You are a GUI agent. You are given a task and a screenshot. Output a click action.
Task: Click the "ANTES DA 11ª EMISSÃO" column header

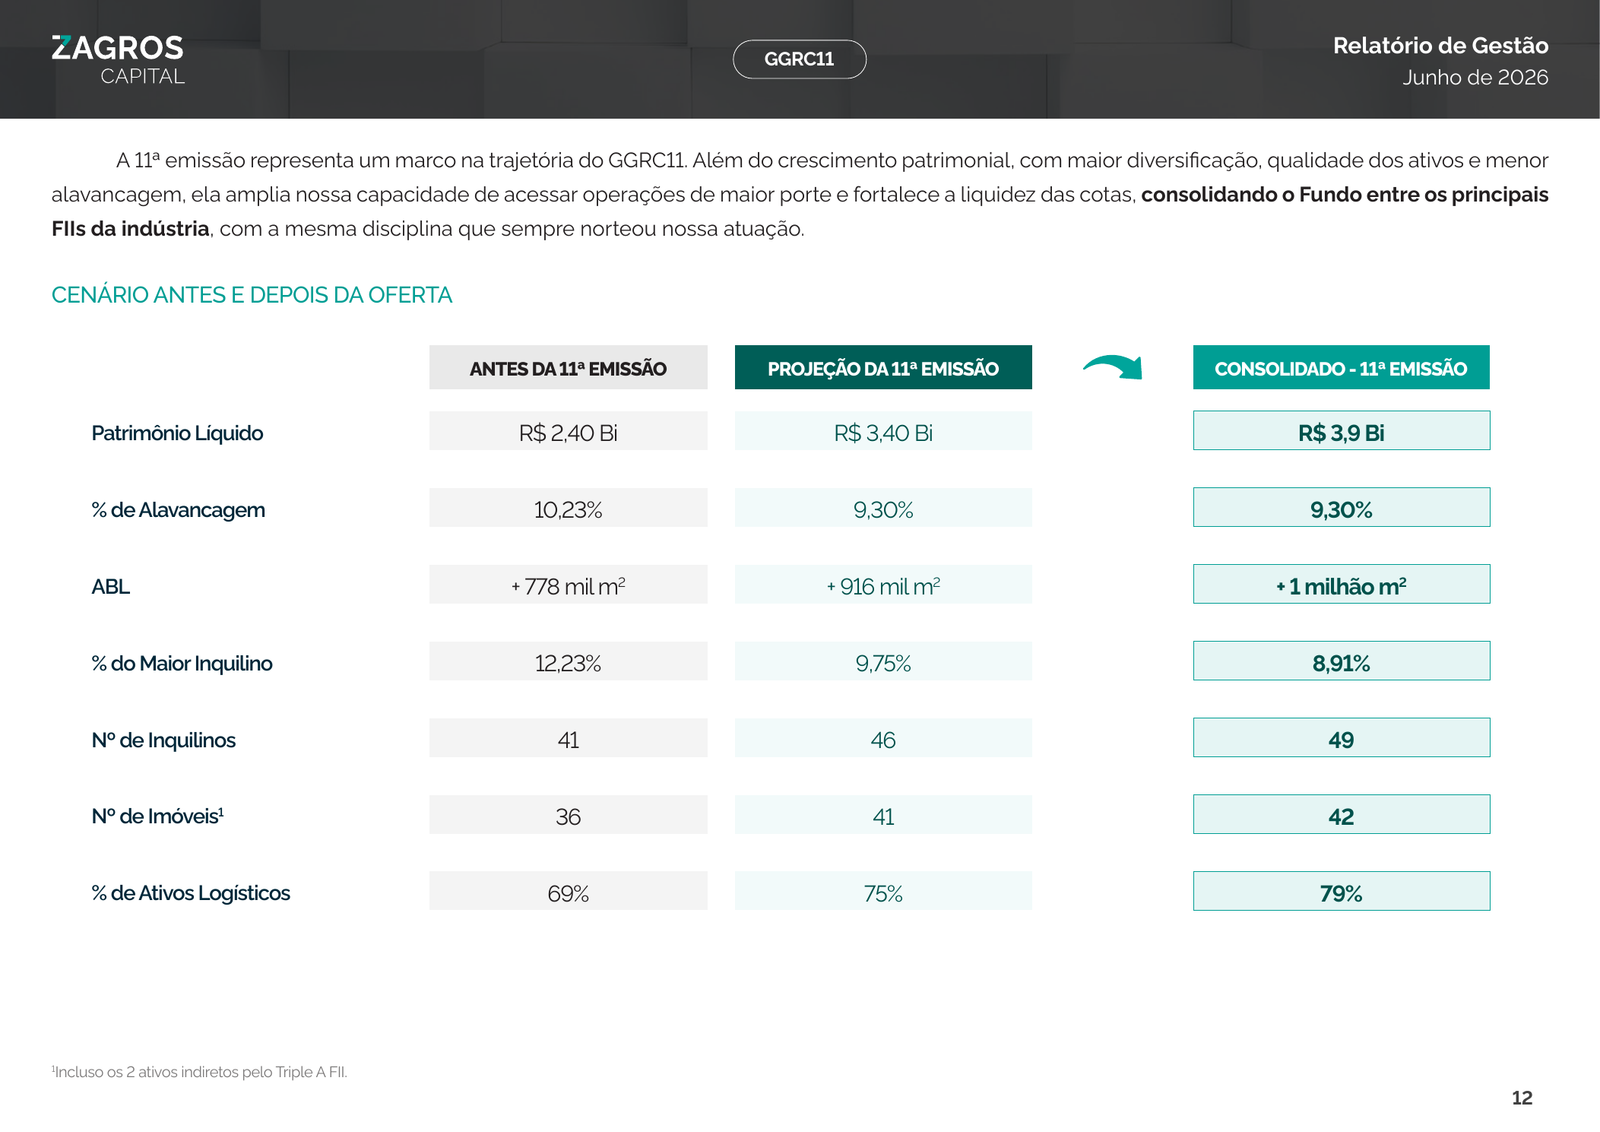pos(568,368)
